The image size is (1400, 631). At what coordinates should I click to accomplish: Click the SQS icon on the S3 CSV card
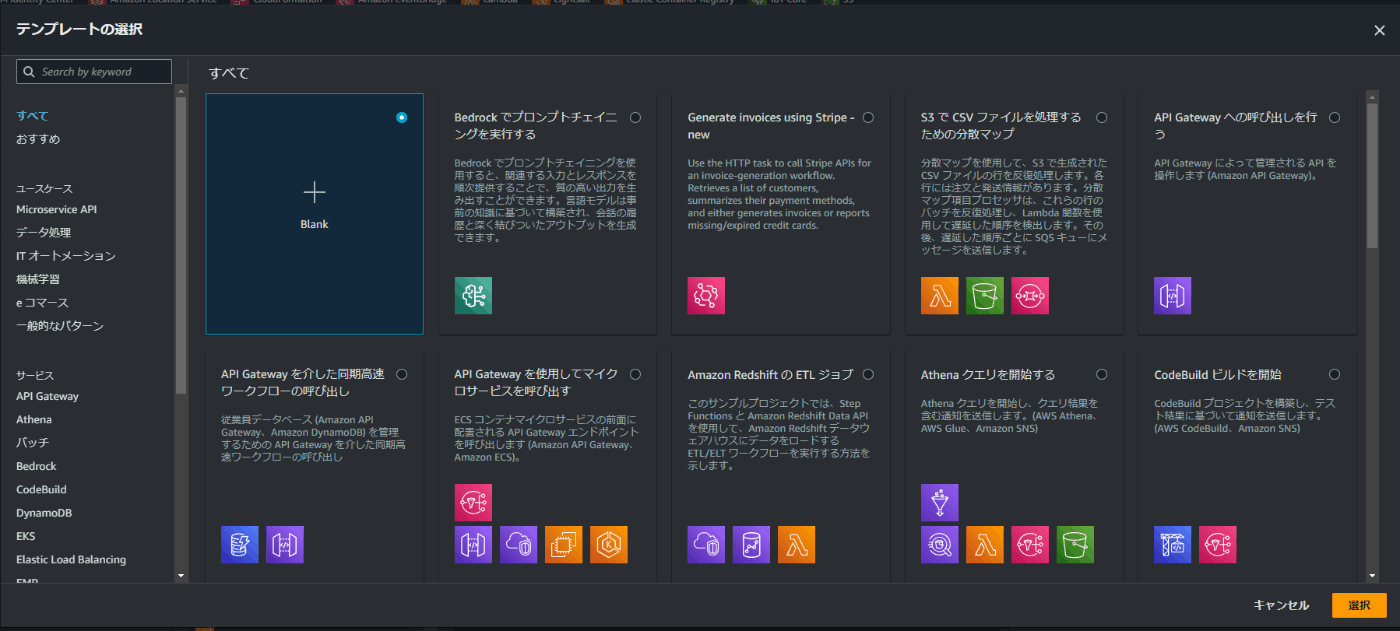pyautogui.click(x=1030, y=296)
